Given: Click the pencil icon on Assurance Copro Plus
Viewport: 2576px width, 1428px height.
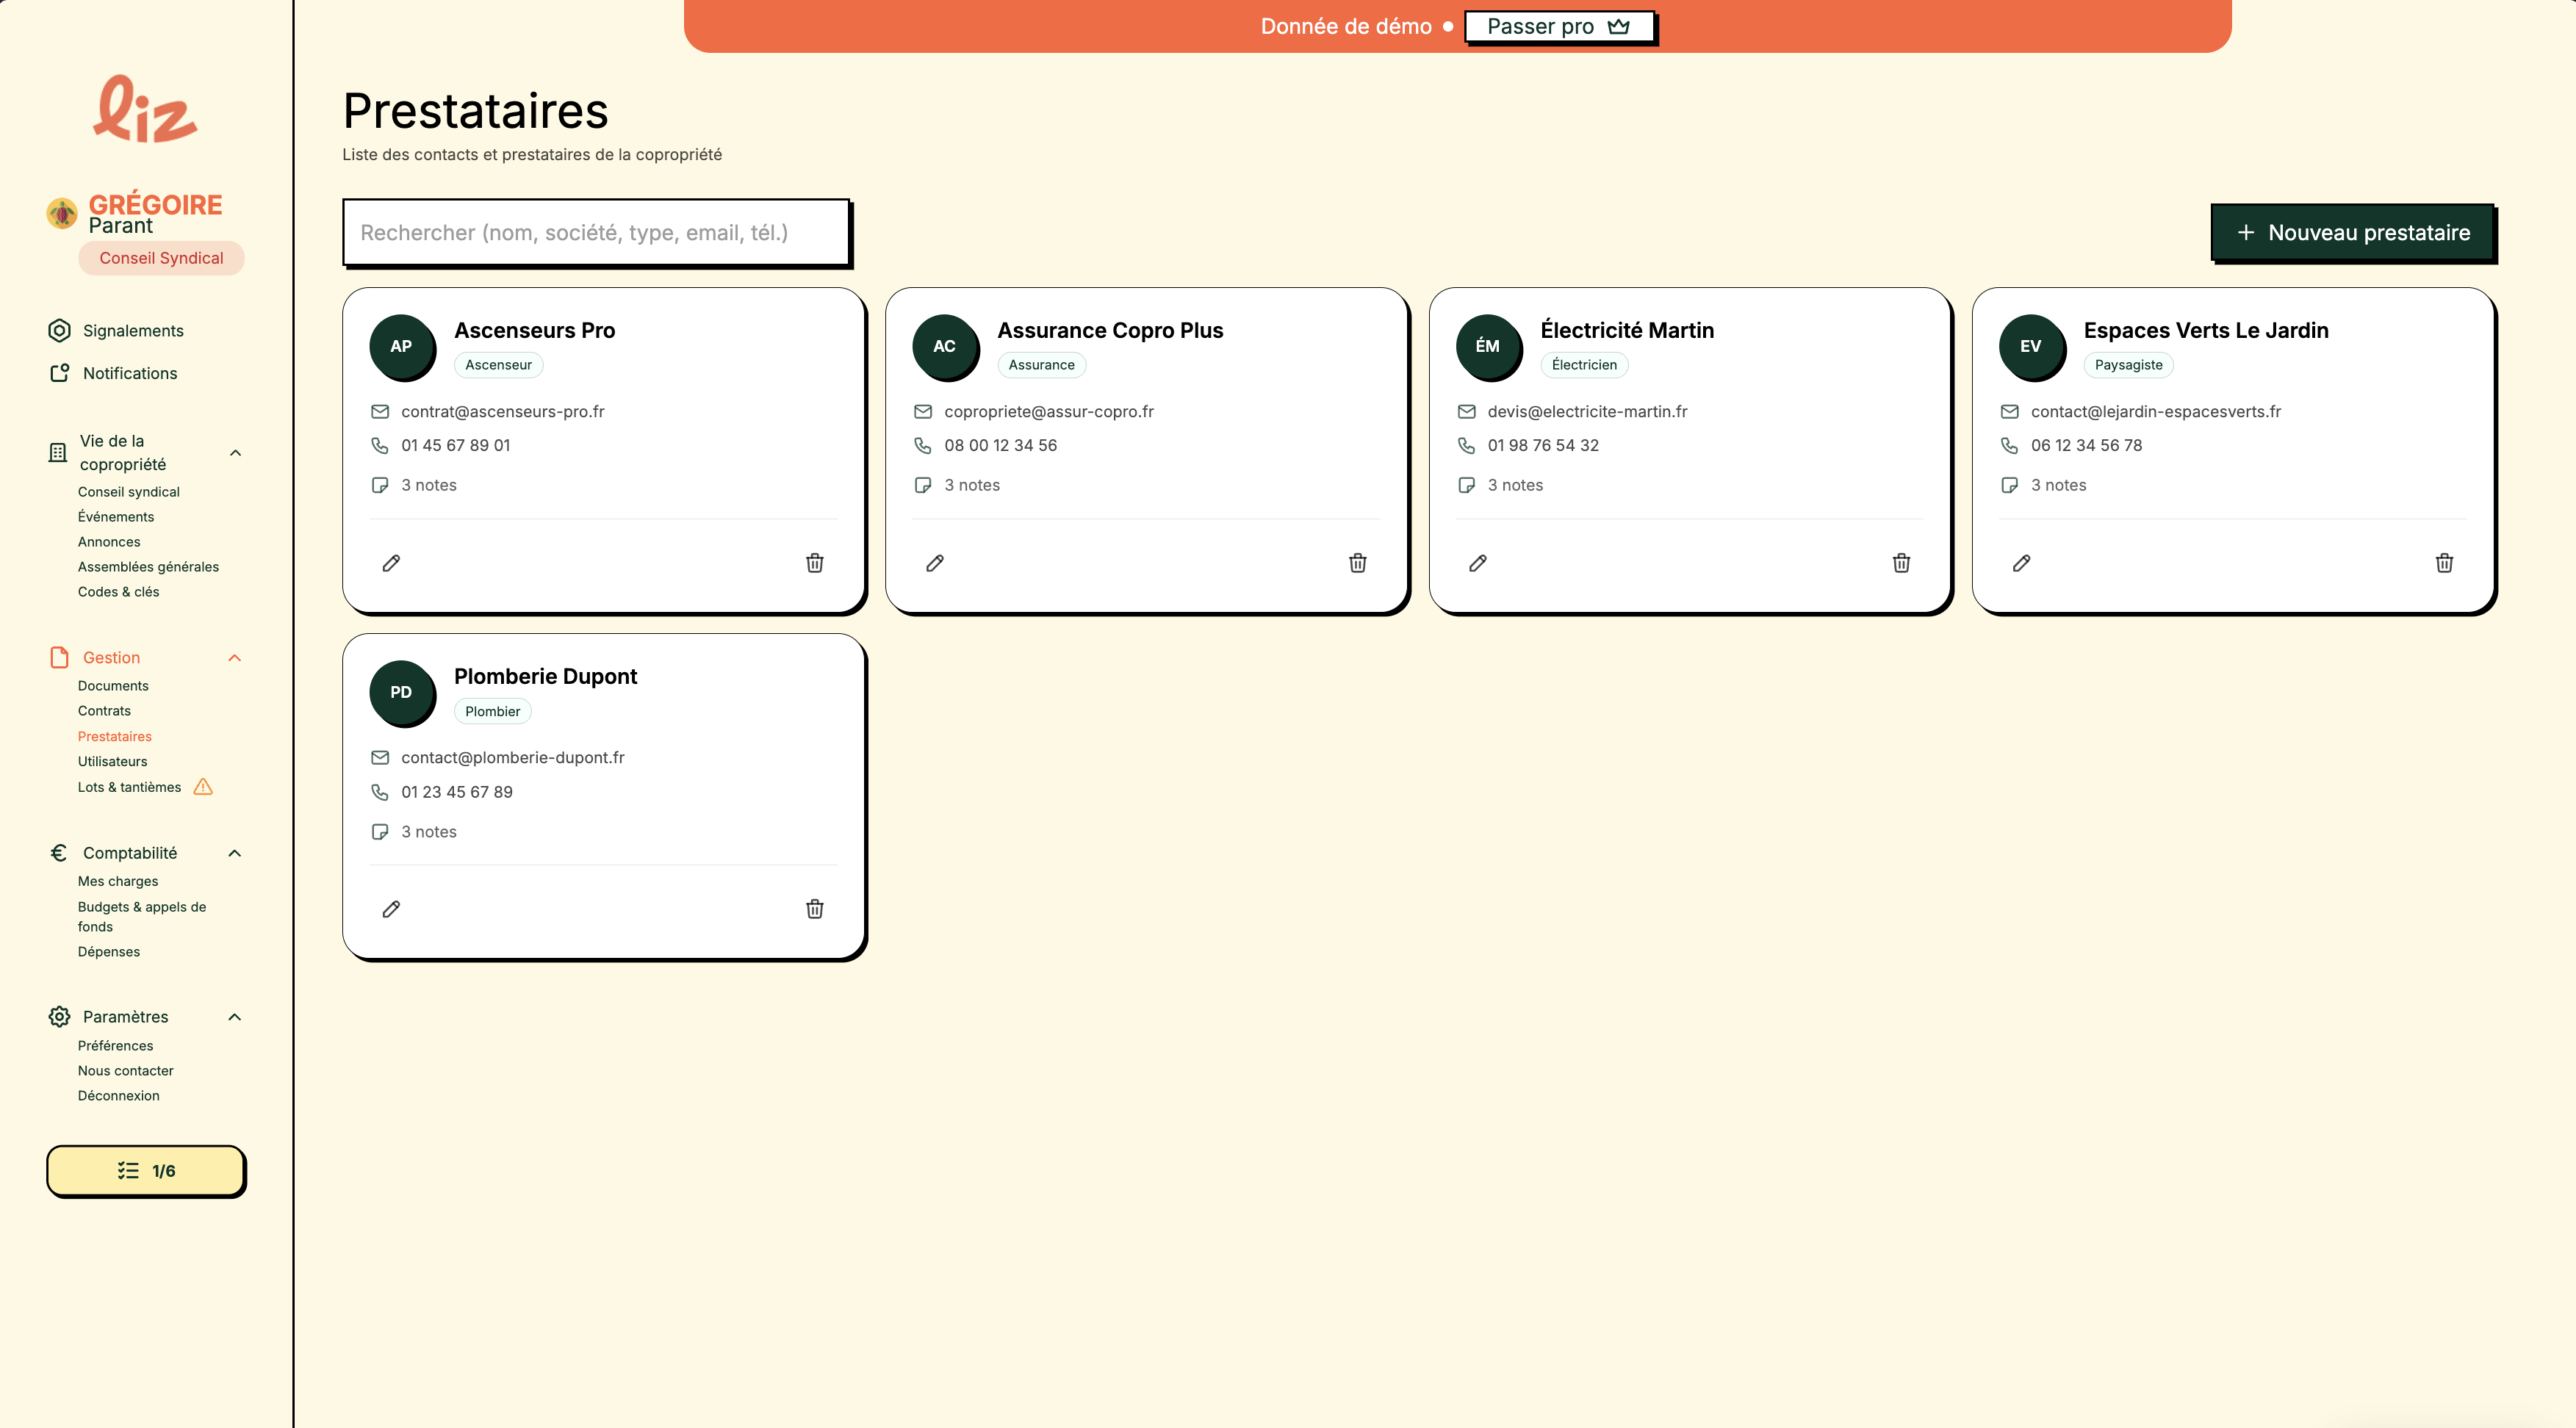Looking at the screenshot, I should pos(935,563).
